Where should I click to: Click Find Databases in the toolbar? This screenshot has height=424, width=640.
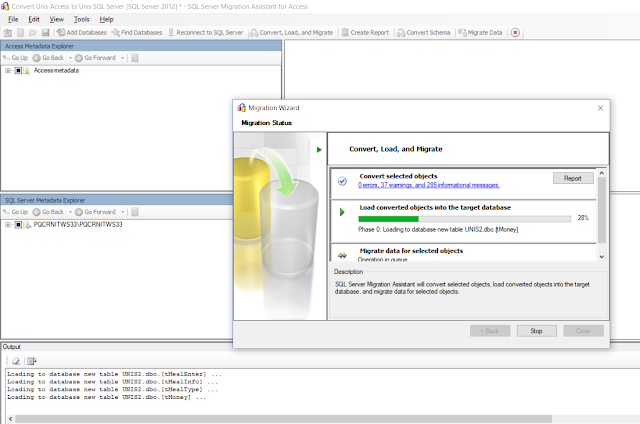[x=137, y=32]
